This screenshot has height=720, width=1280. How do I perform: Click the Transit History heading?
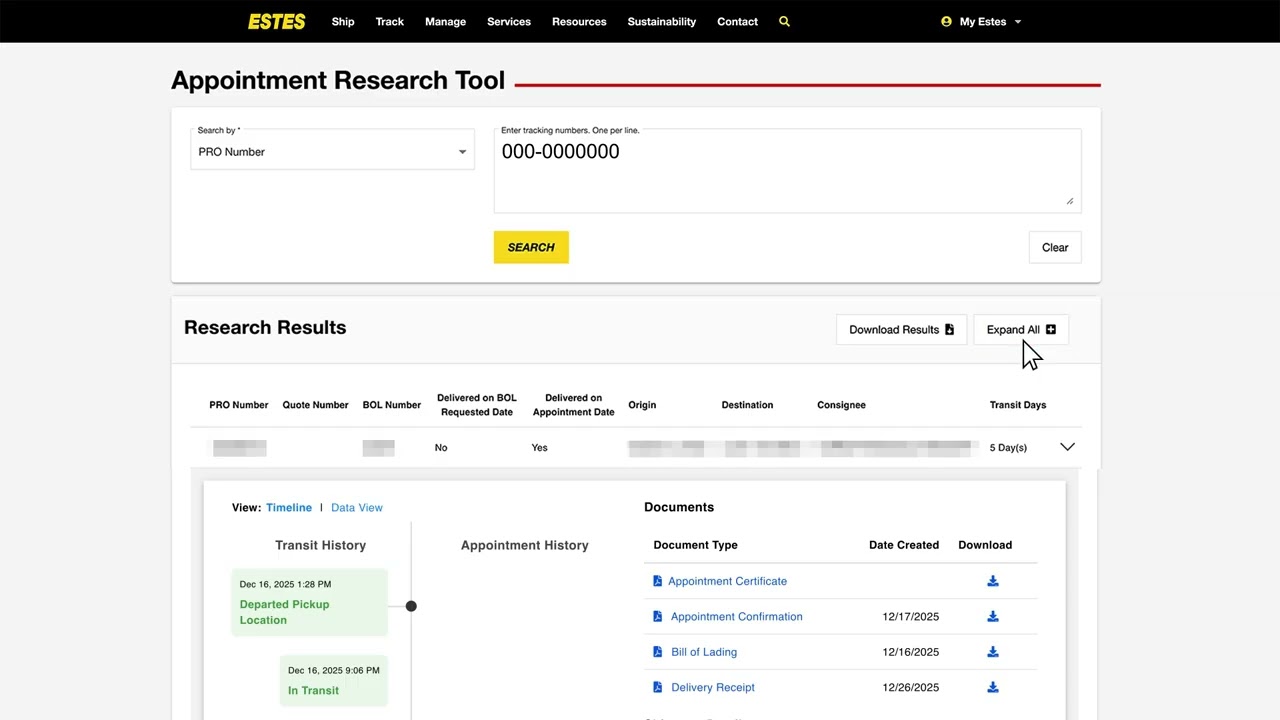(x=320, y=545)
